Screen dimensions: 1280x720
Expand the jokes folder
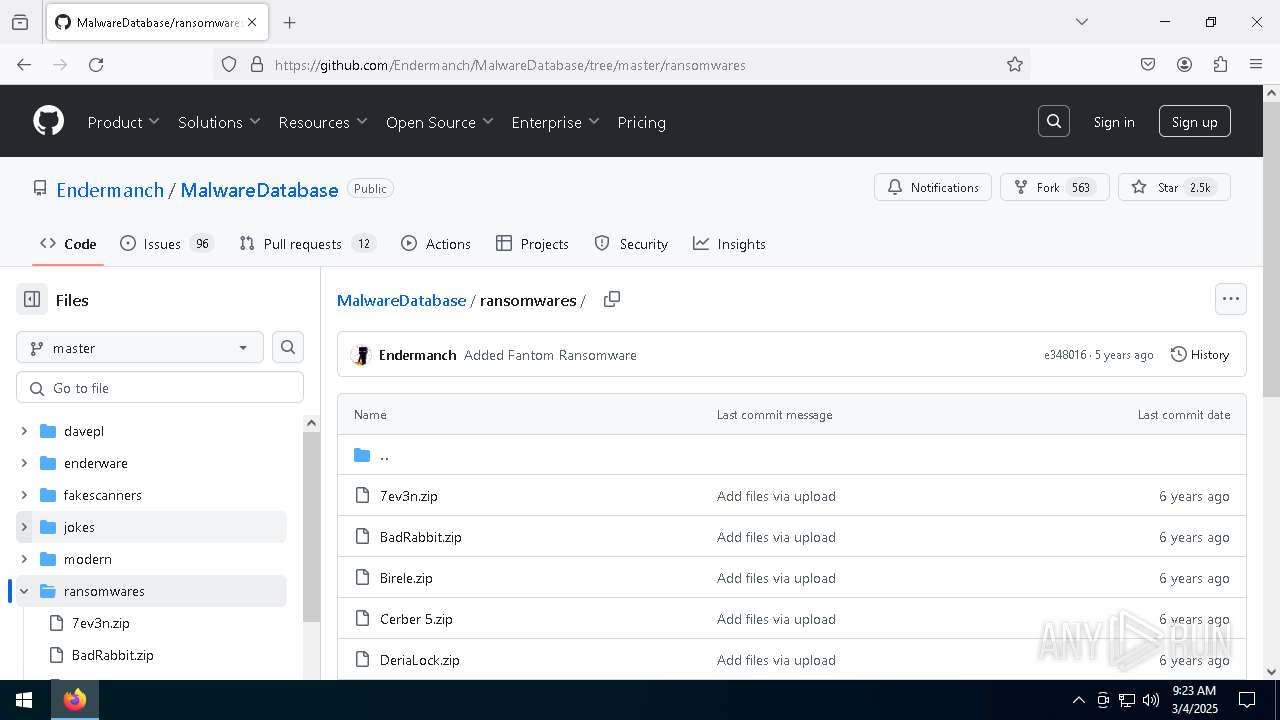[24, 527]
